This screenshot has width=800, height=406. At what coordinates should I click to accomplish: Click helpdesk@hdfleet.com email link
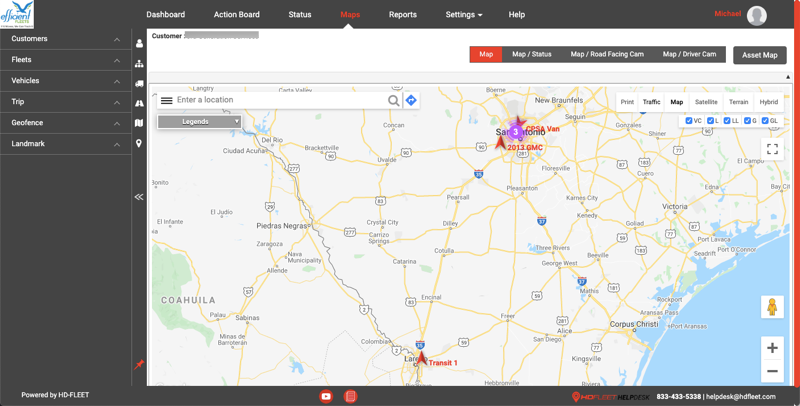point(741,396)
